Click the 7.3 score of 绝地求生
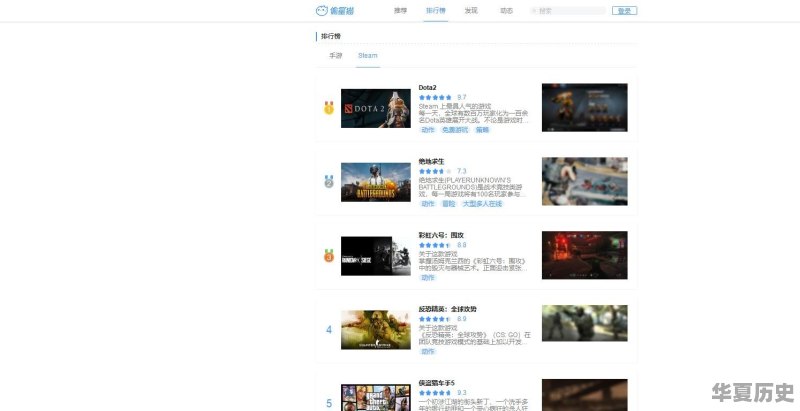Viewport: 800px width, 411px height. point(462,171)
